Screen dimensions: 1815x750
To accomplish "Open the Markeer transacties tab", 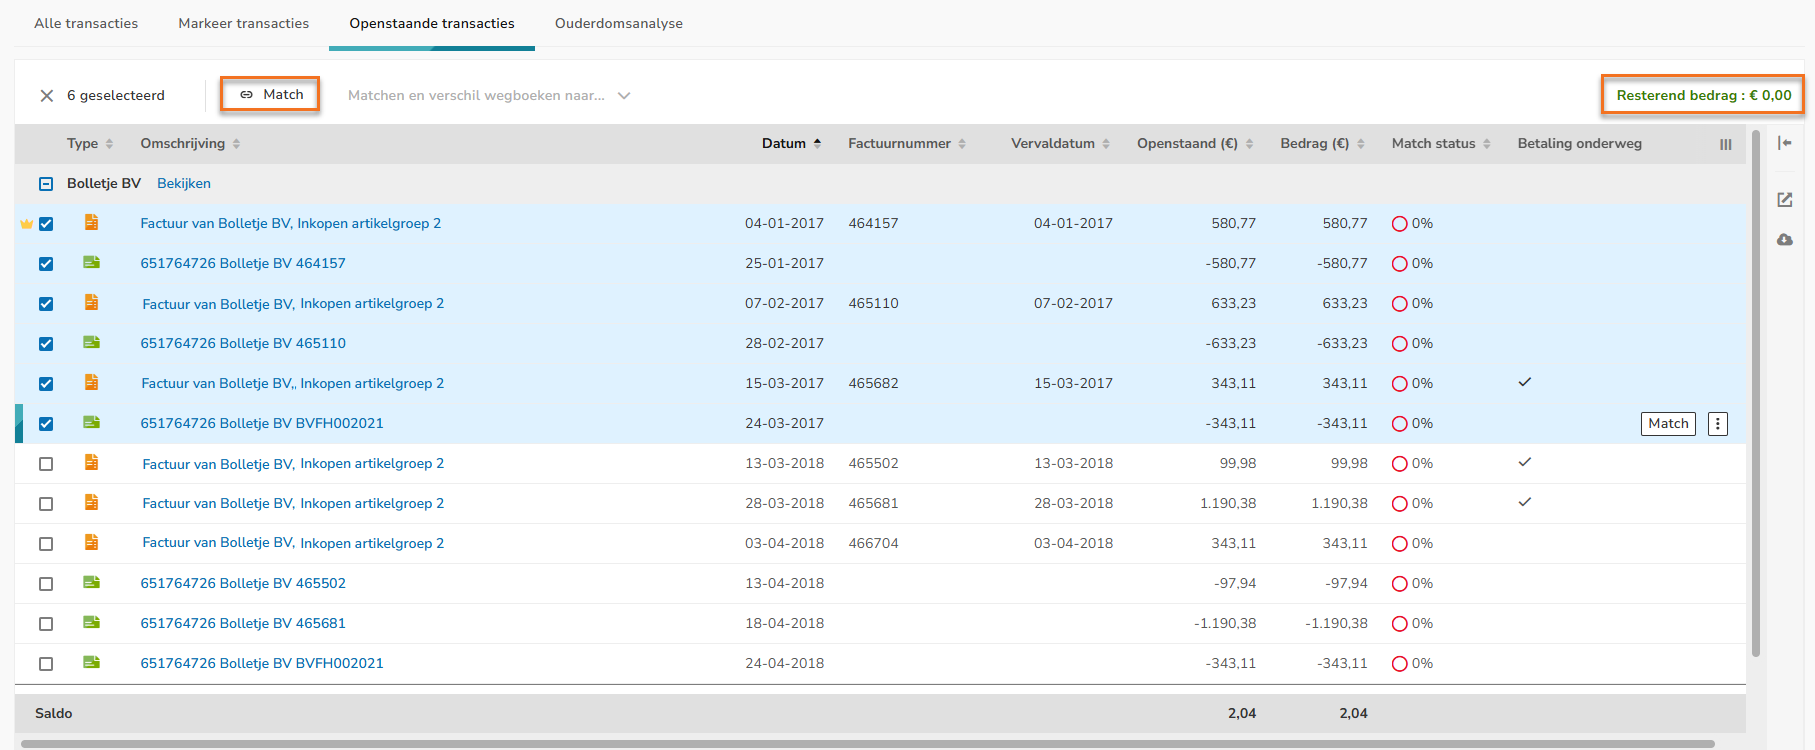I will coord(244,23).
